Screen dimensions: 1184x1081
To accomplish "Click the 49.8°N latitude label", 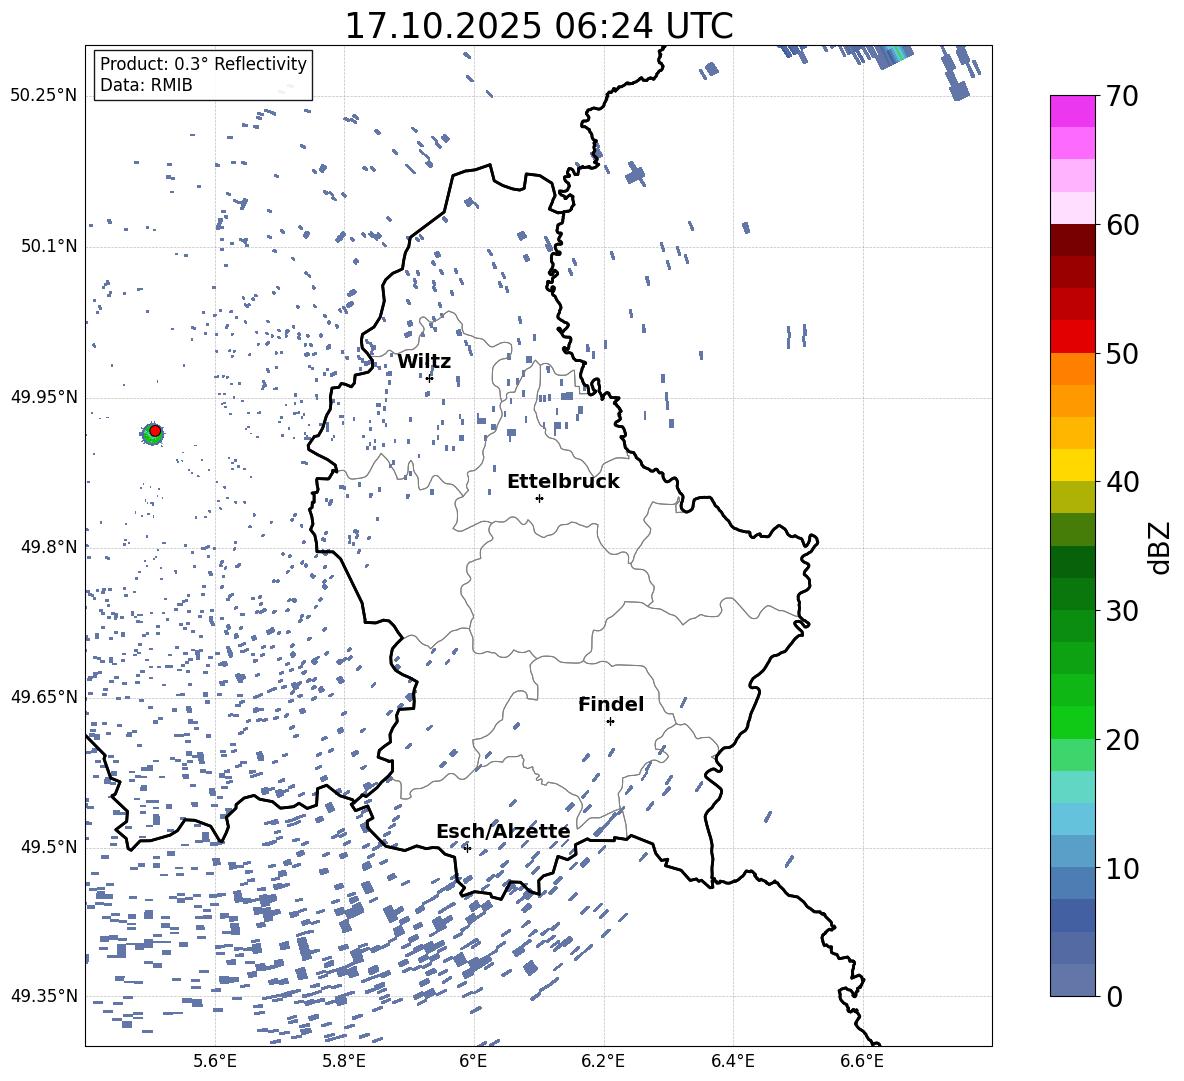I will (49, 547).
